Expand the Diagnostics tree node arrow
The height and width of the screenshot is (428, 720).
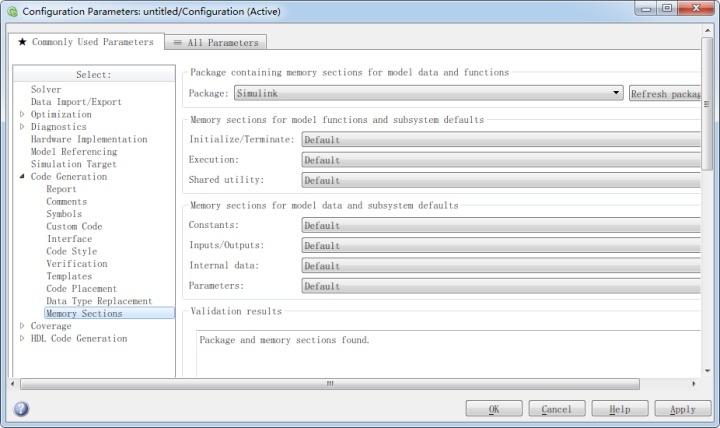tap(22, 126)
